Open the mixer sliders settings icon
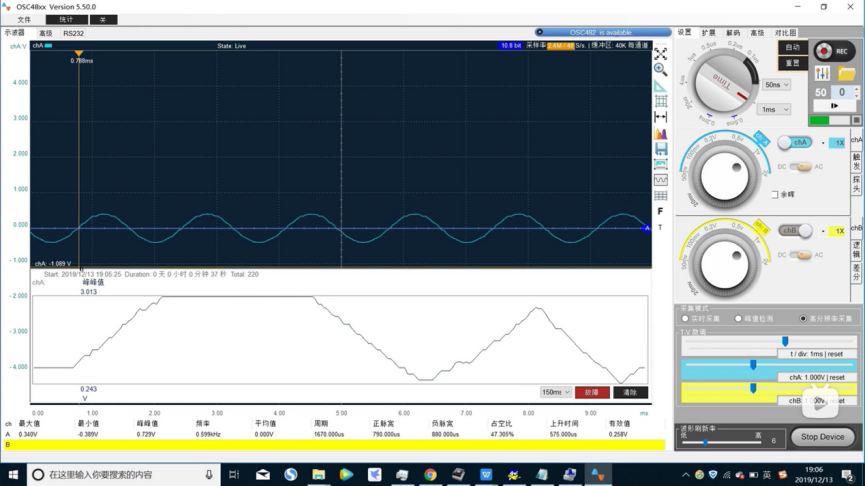The image size is (865, 486). 823,73
